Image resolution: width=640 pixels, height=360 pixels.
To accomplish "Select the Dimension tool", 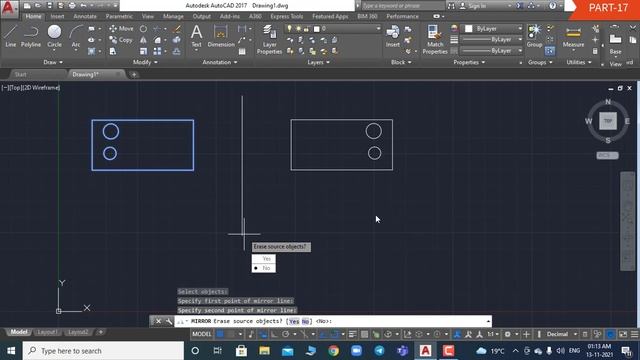I will coord(221,36).
